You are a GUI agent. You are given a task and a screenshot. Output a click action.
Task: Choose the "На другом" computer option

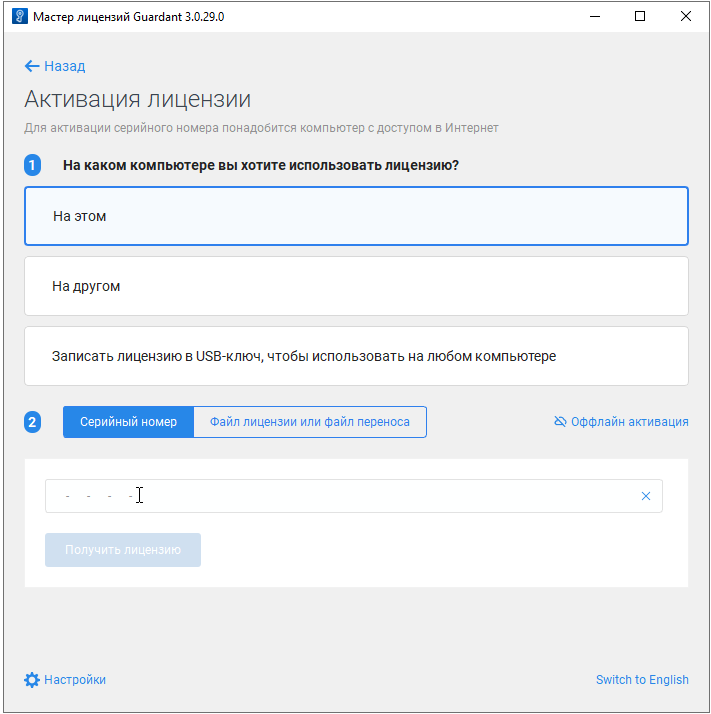356,286
